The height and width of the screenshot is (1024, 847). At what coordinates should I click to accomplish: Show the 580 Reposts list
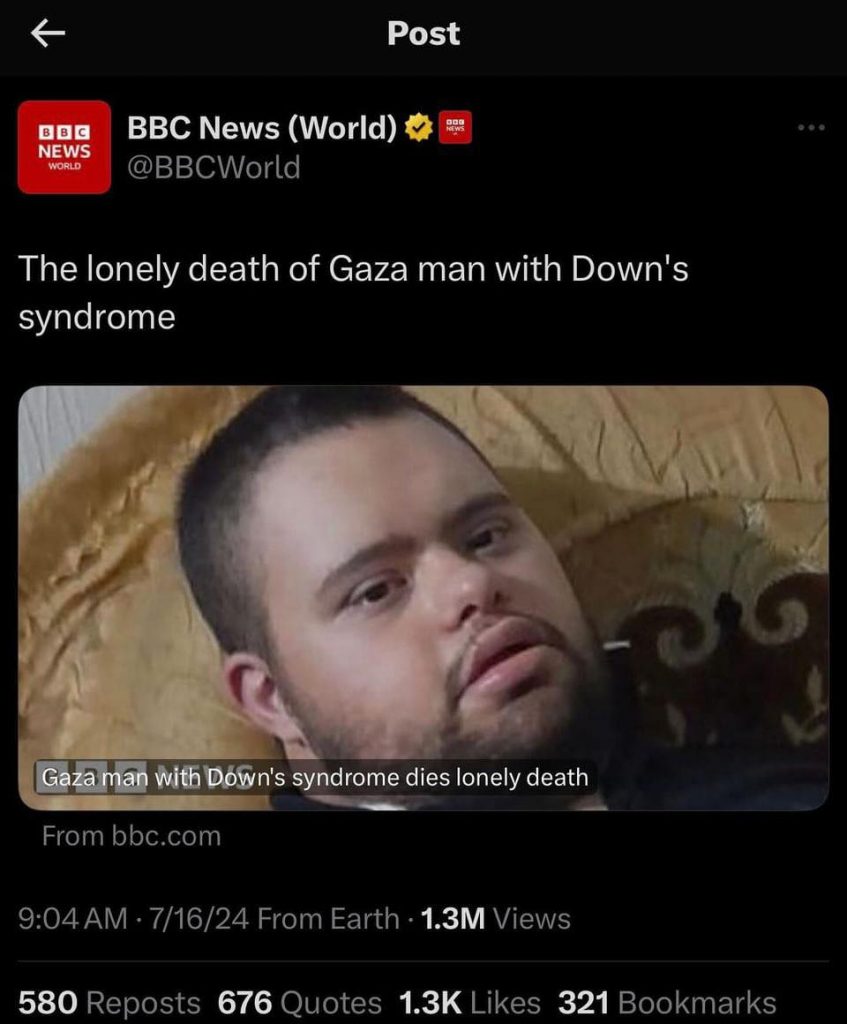click(109, 1002)
